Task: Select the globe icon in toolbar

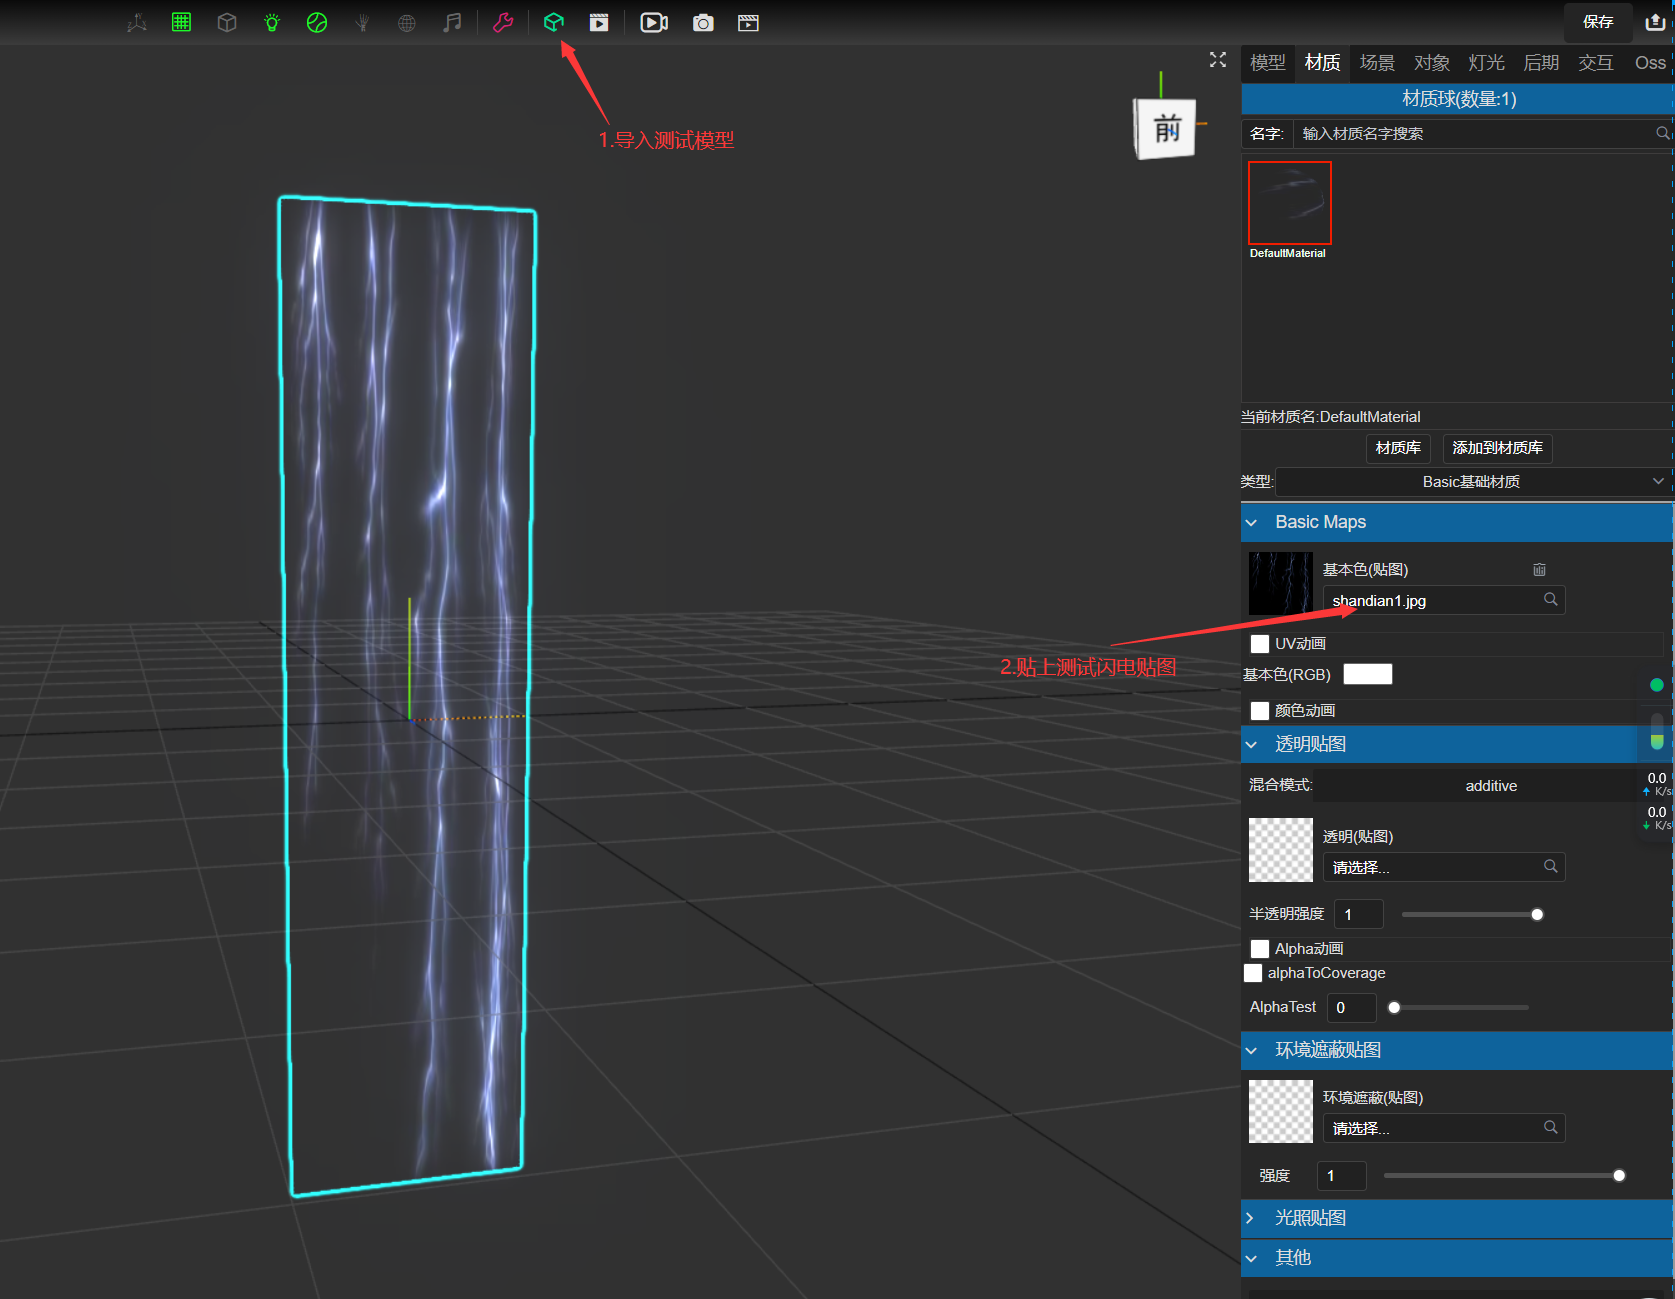Action: pyautogui.click(x=406, y=22)
